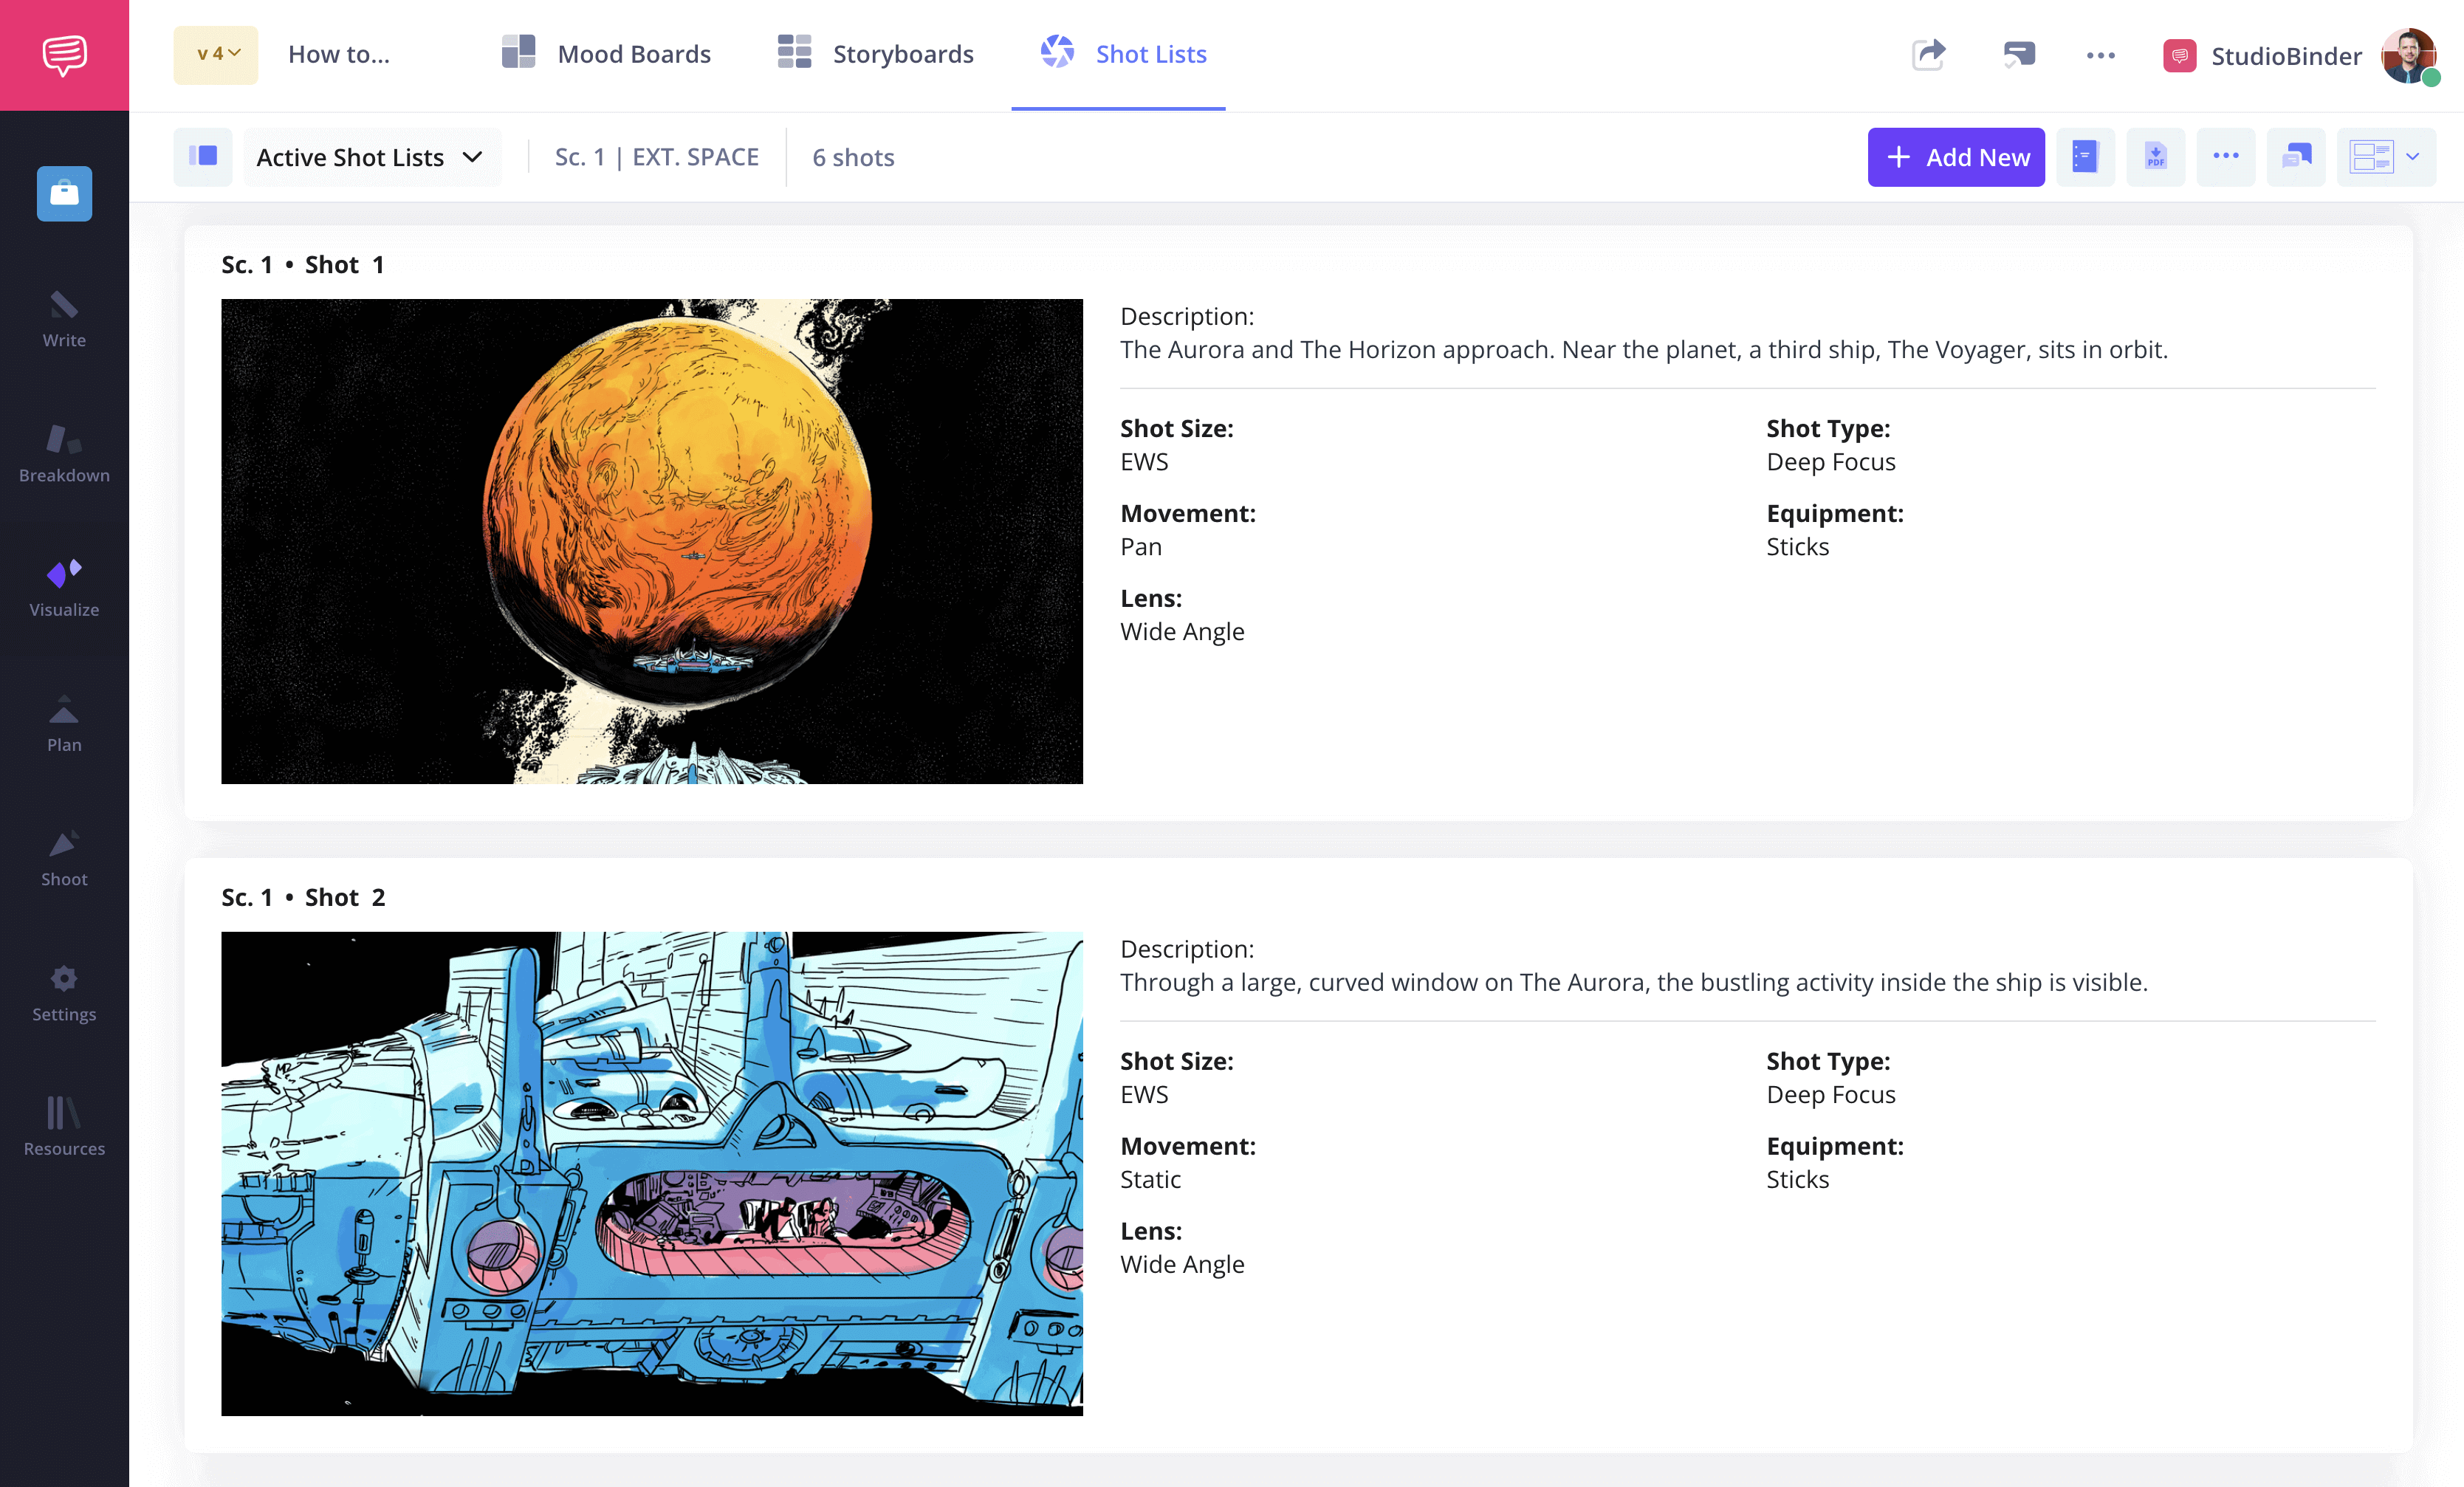Open the share/export icon top right
This screenshot has height=1487, width=2464.
[1931, 55]
